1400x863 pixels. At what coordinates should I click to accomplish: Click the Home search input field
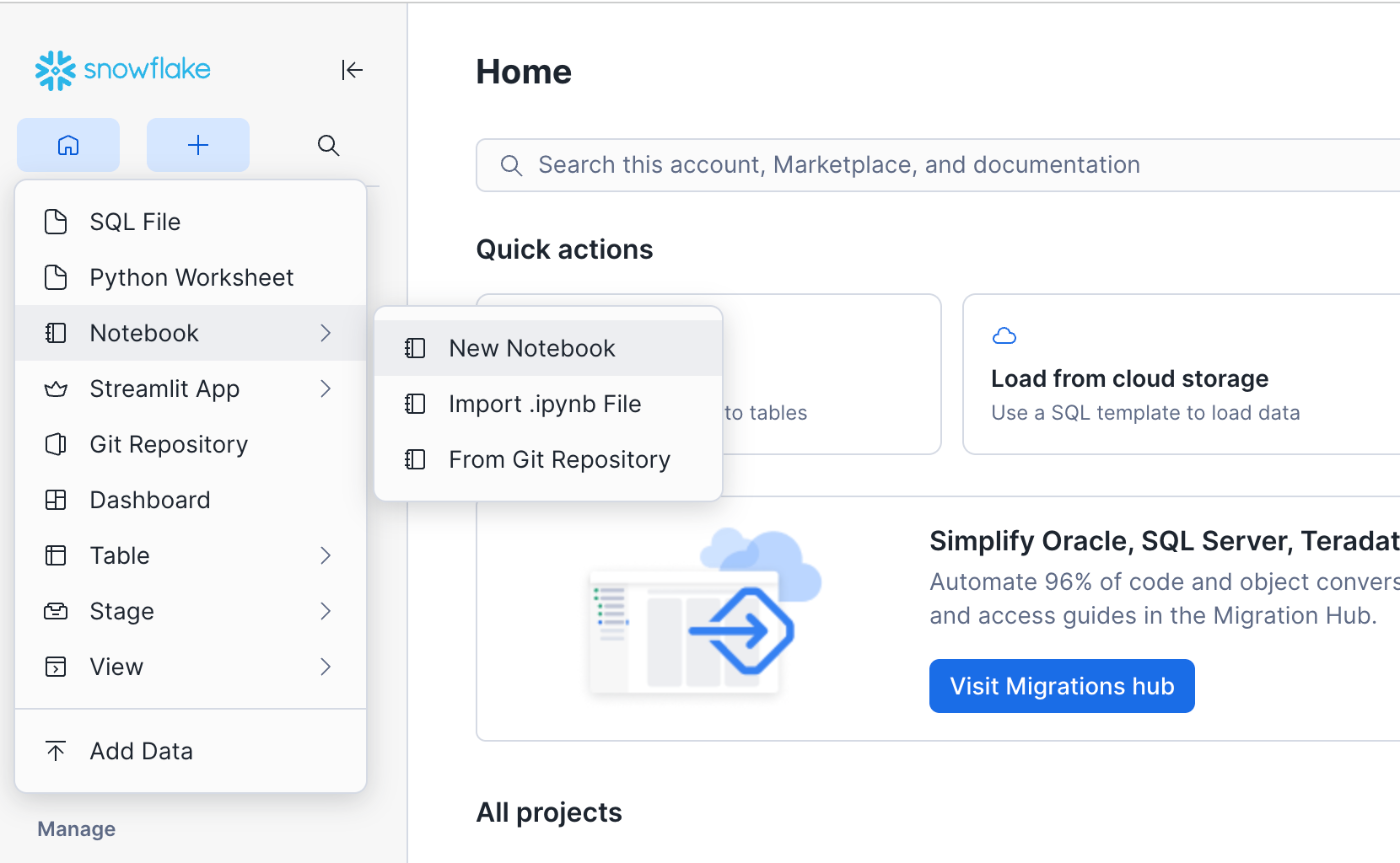coord(938,165)
